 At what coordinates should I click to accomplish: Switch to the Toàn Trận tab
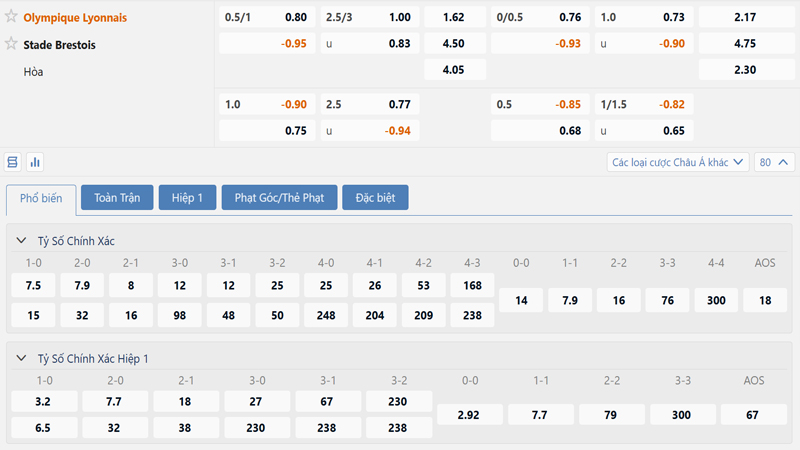(117, 198)
